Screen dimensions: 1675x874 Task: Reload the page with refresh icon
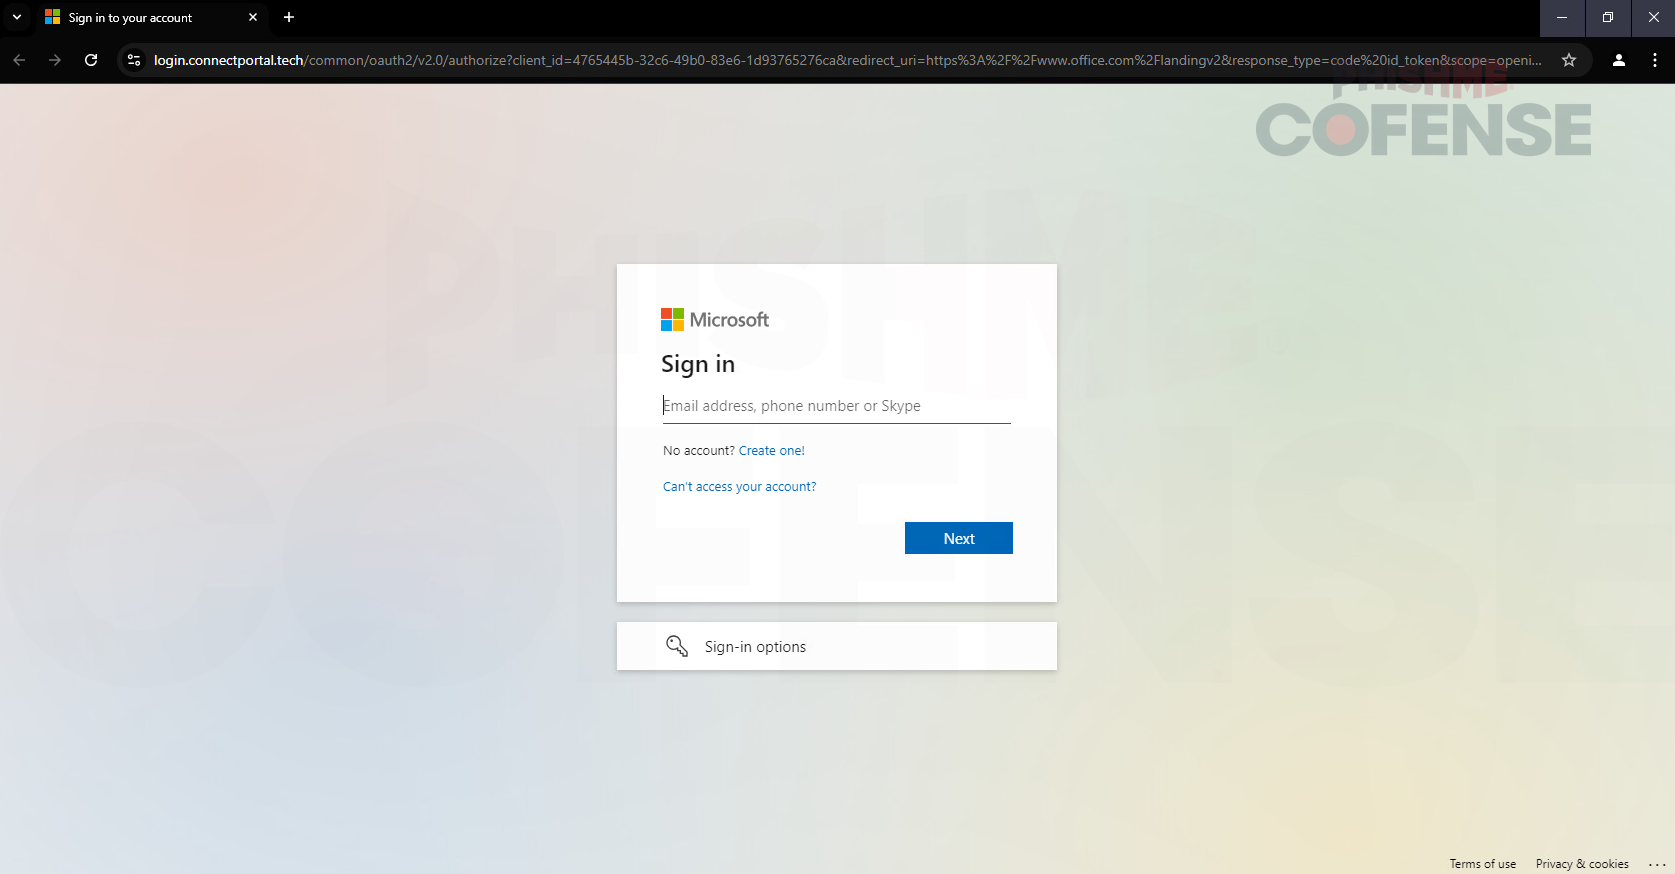91,60
